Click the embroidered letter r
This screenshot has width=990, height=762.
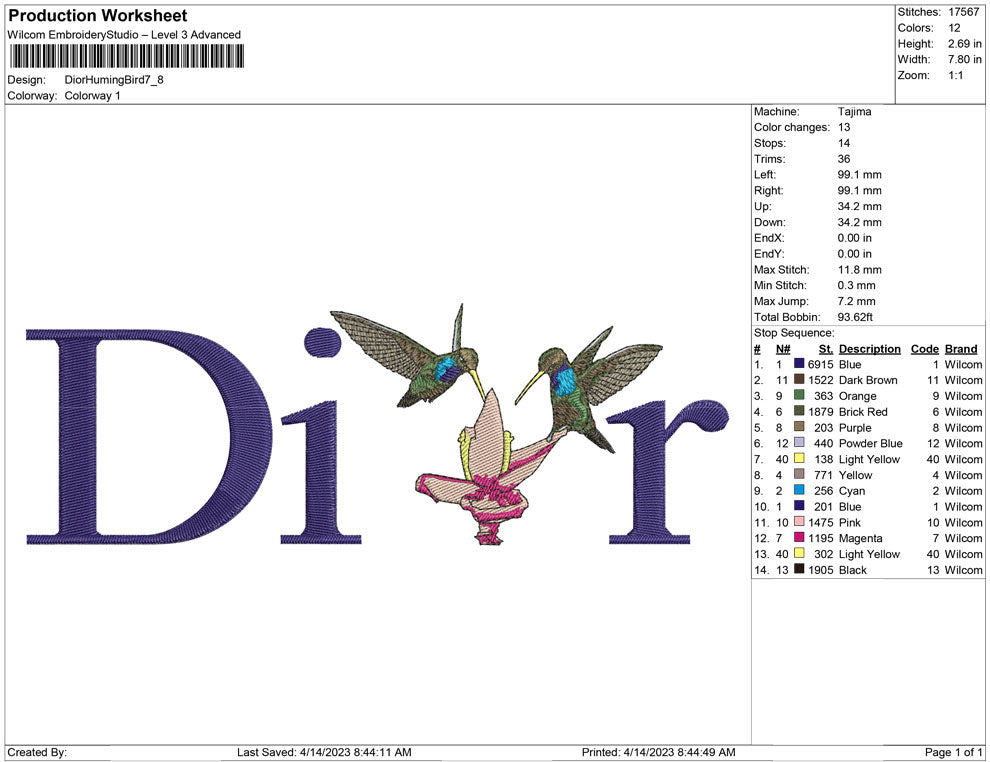point(668,472)
